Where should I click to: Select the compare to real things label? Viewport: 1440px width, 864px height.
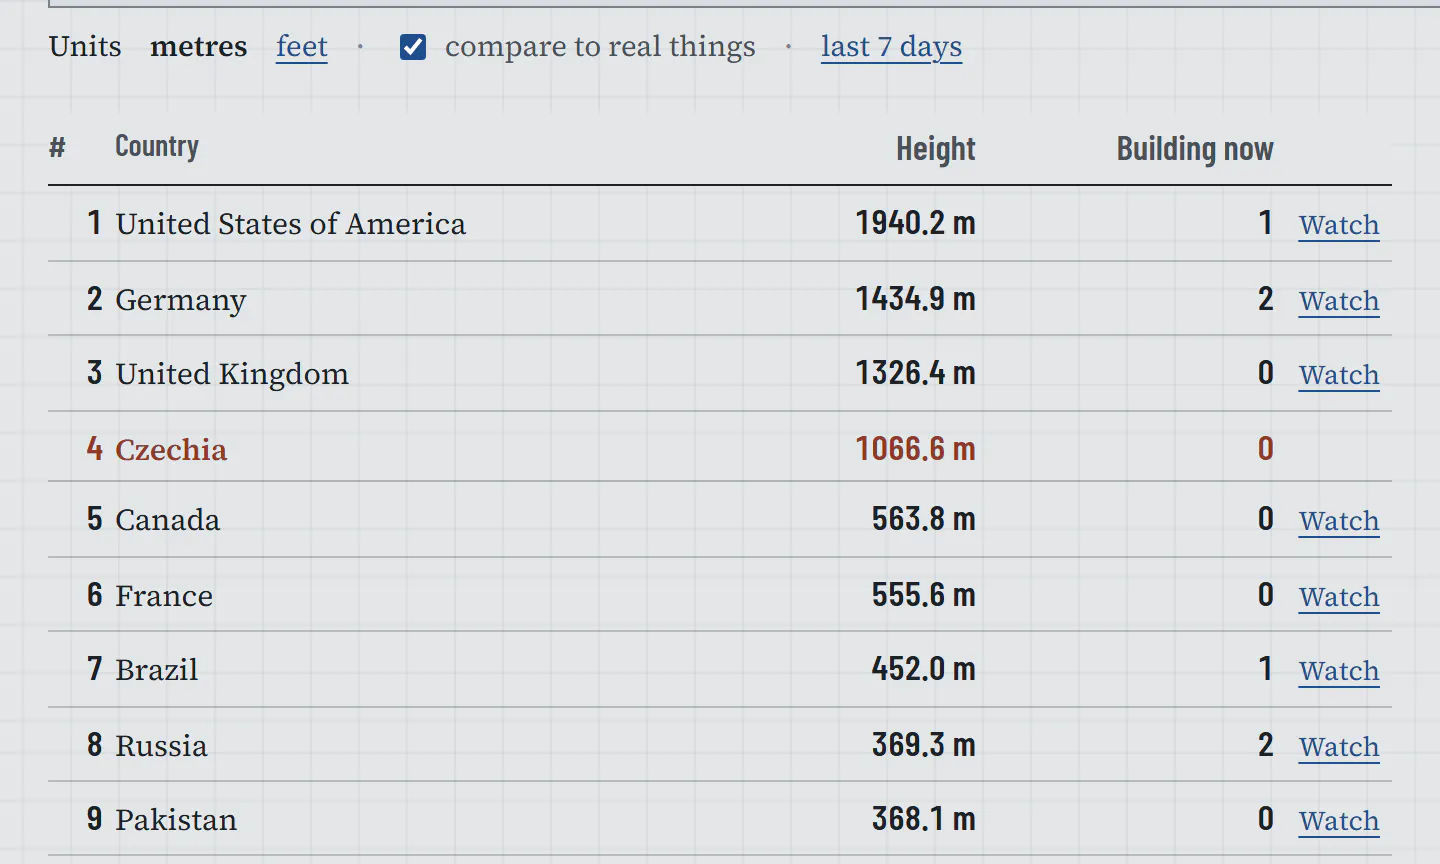click(x=600, y=47)
